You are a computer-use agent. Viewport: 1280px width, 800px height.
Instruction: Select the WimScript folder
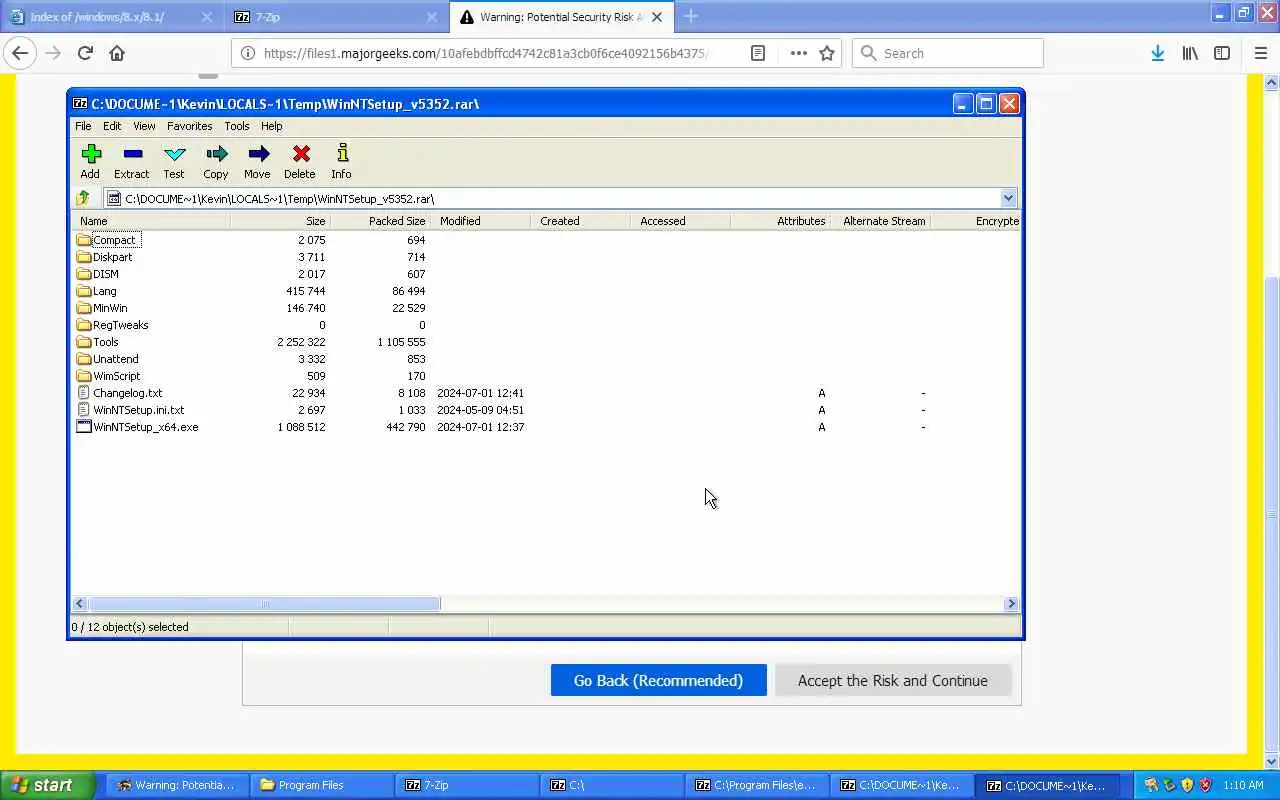pos(109,376)
